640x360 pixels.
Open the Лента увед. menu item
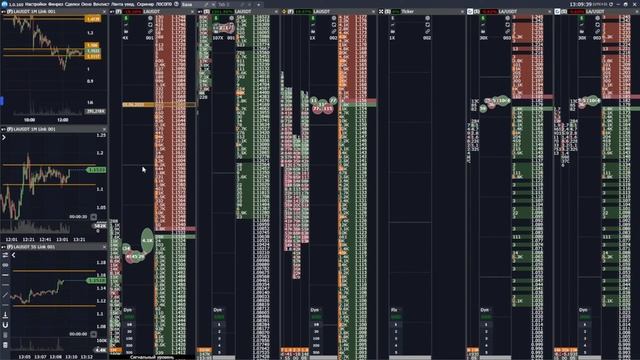click(123, 4)
